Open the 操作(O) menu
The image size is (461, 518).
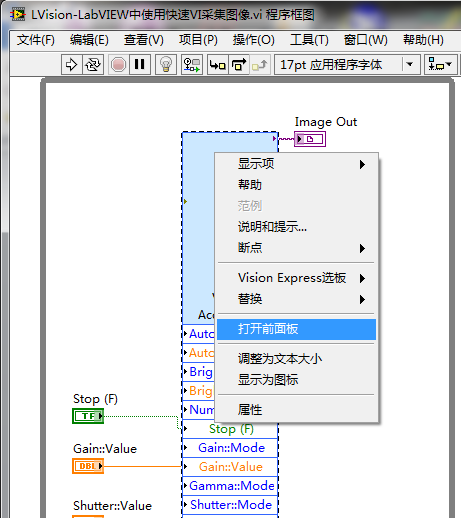(254, 40)
